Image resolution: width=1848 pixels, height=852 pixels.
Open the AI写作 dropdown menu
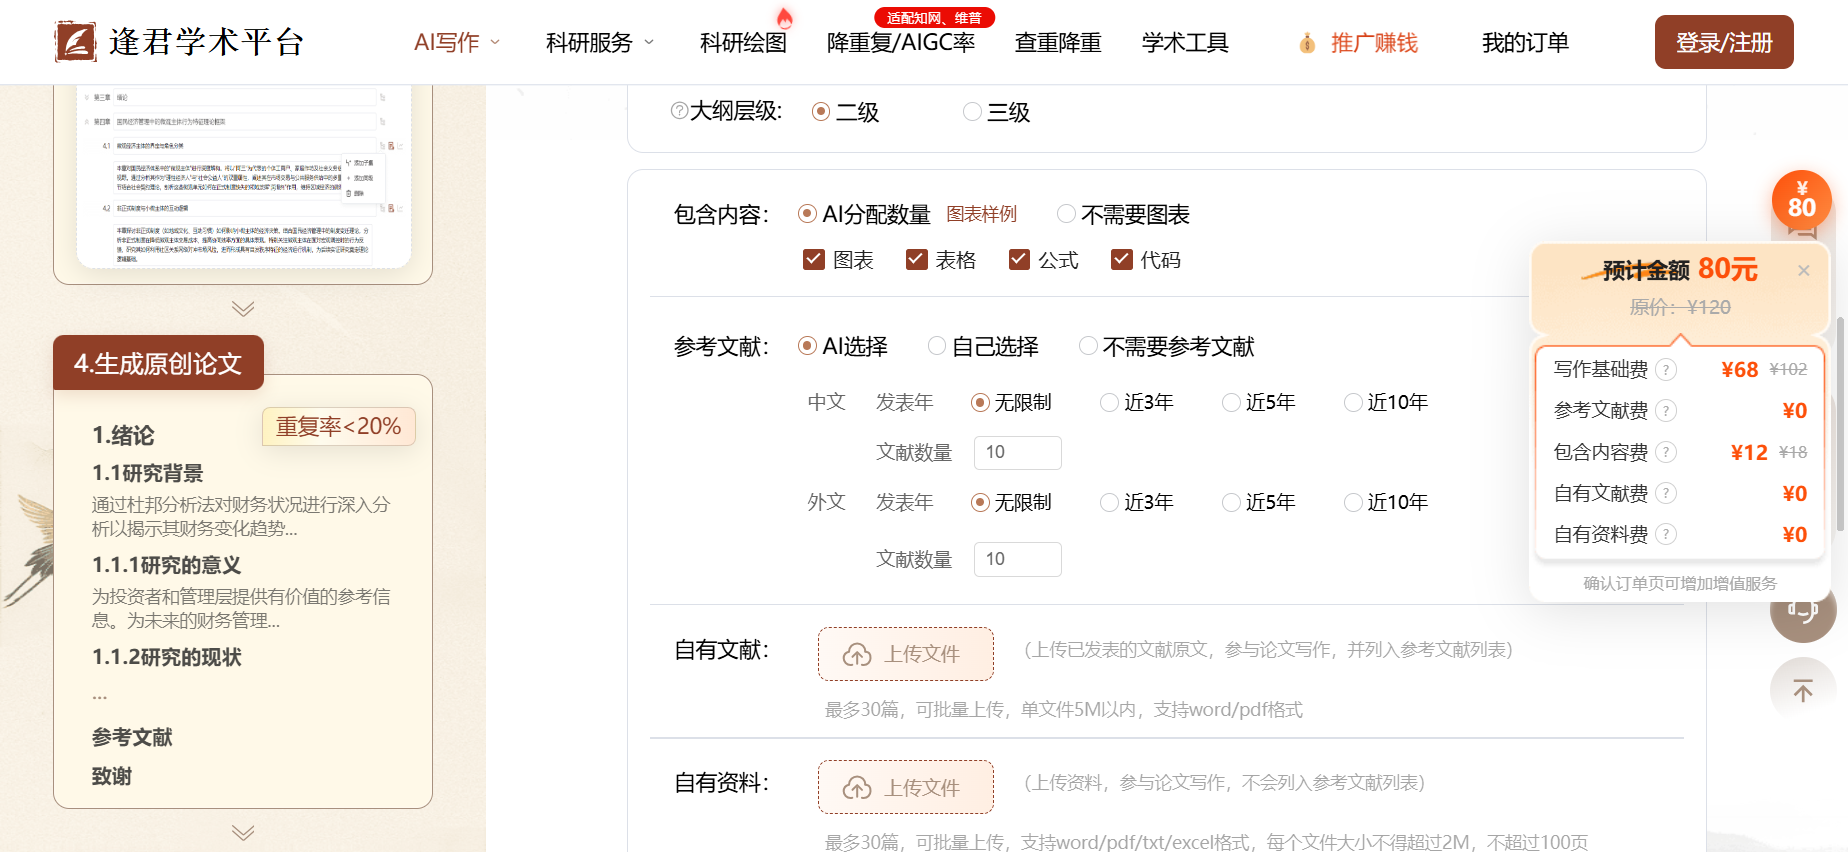pos(457,43)
